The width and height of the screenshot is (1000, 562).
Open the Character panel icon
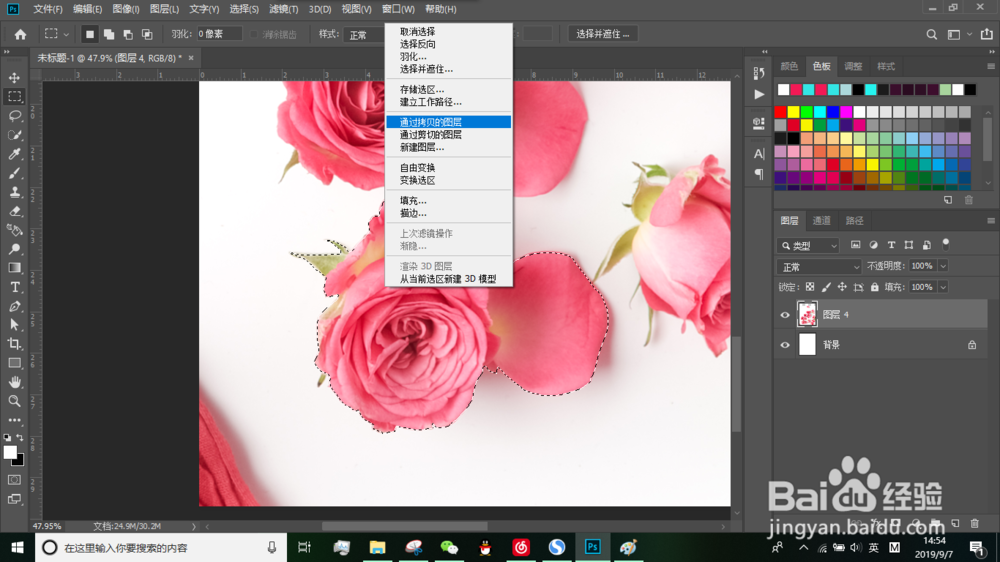point(759,154)
